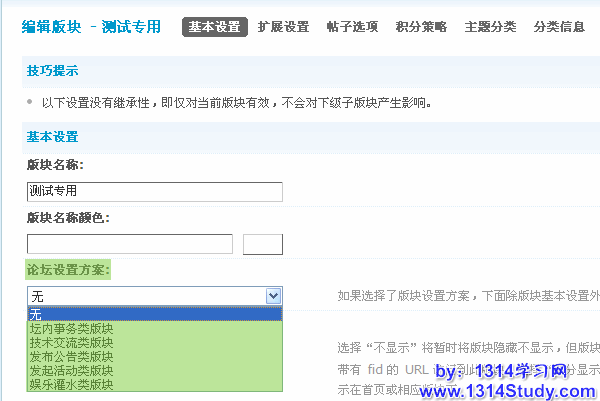Choose the 发布公告类版块 option
The width and height of the screenshot is (600, 401).
(72, 356)
